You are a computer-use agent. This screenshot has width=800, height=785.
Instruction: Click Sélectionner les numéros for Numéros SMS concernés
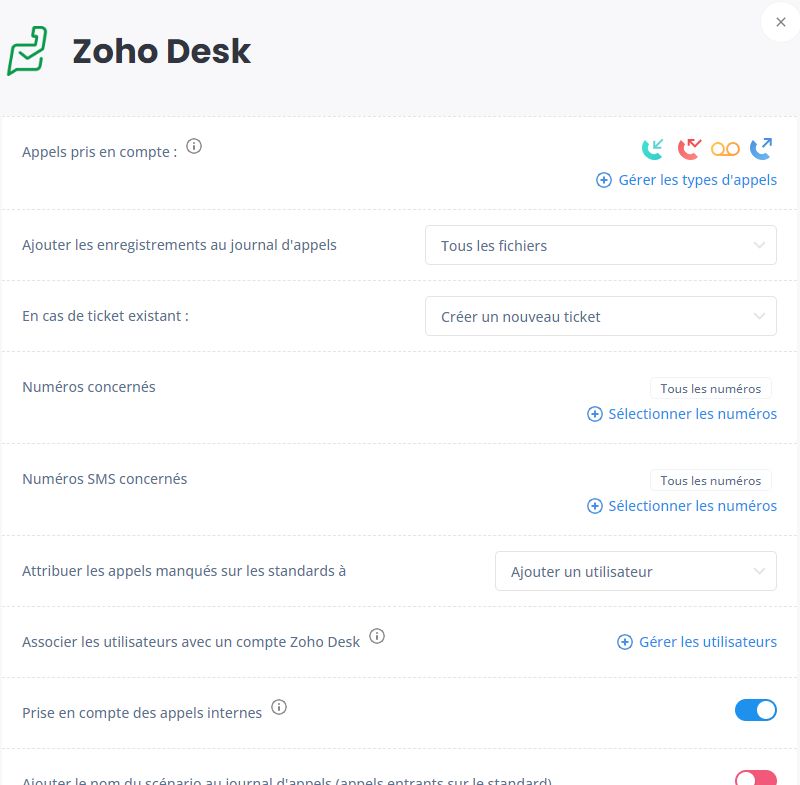tap(682, 506)
